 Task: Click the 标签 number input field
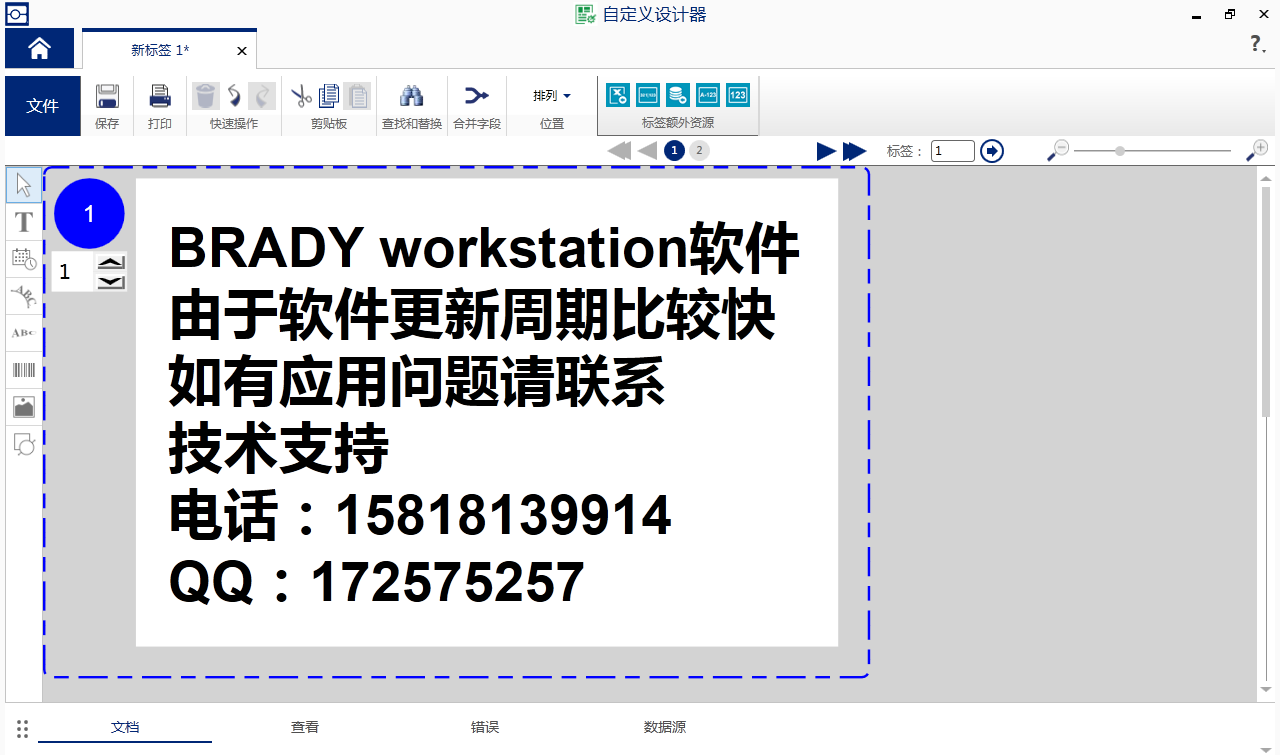click(x=953, y=151)
